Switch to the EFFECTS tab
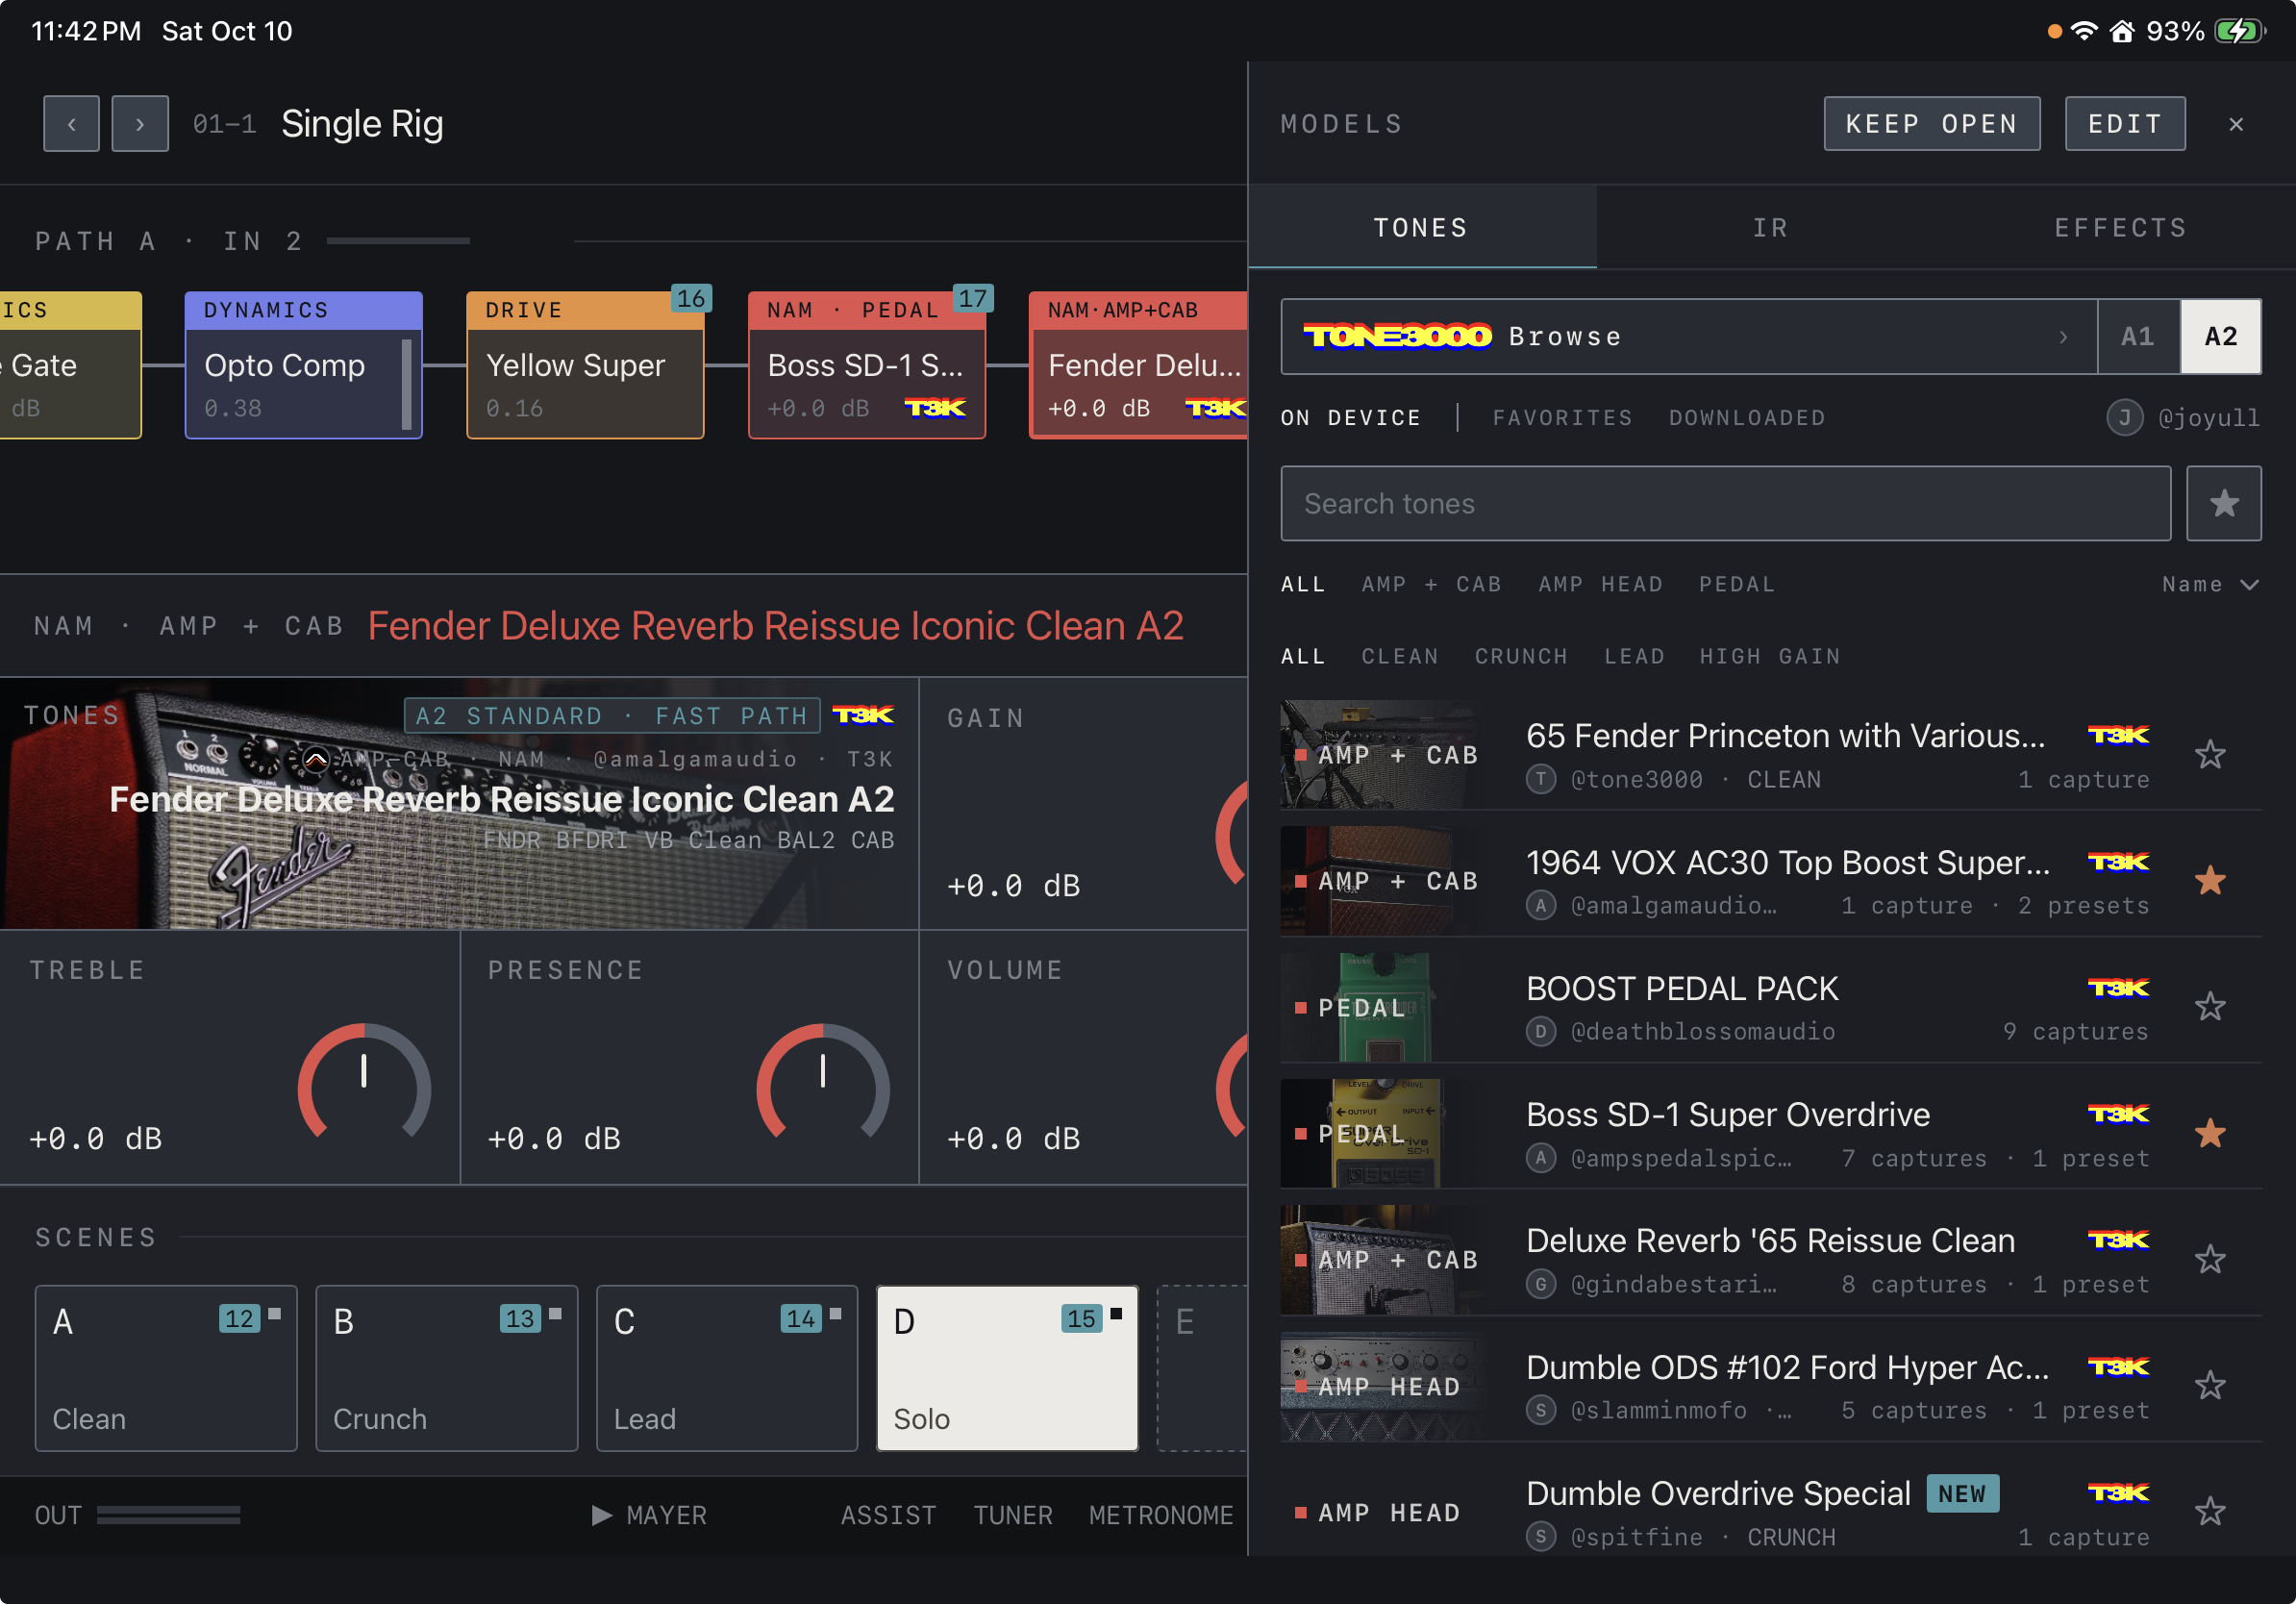 click(x=2120, y=228)
